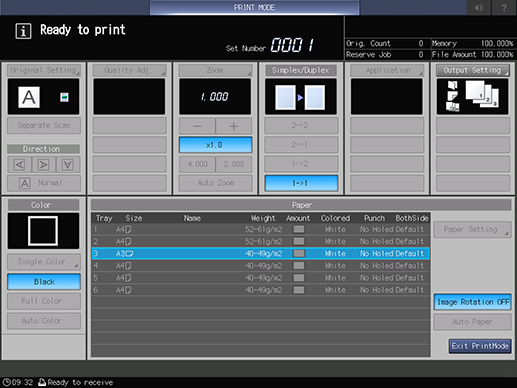
Task: Open the Simplex/Duplex heading
Action: click(301, 70)
